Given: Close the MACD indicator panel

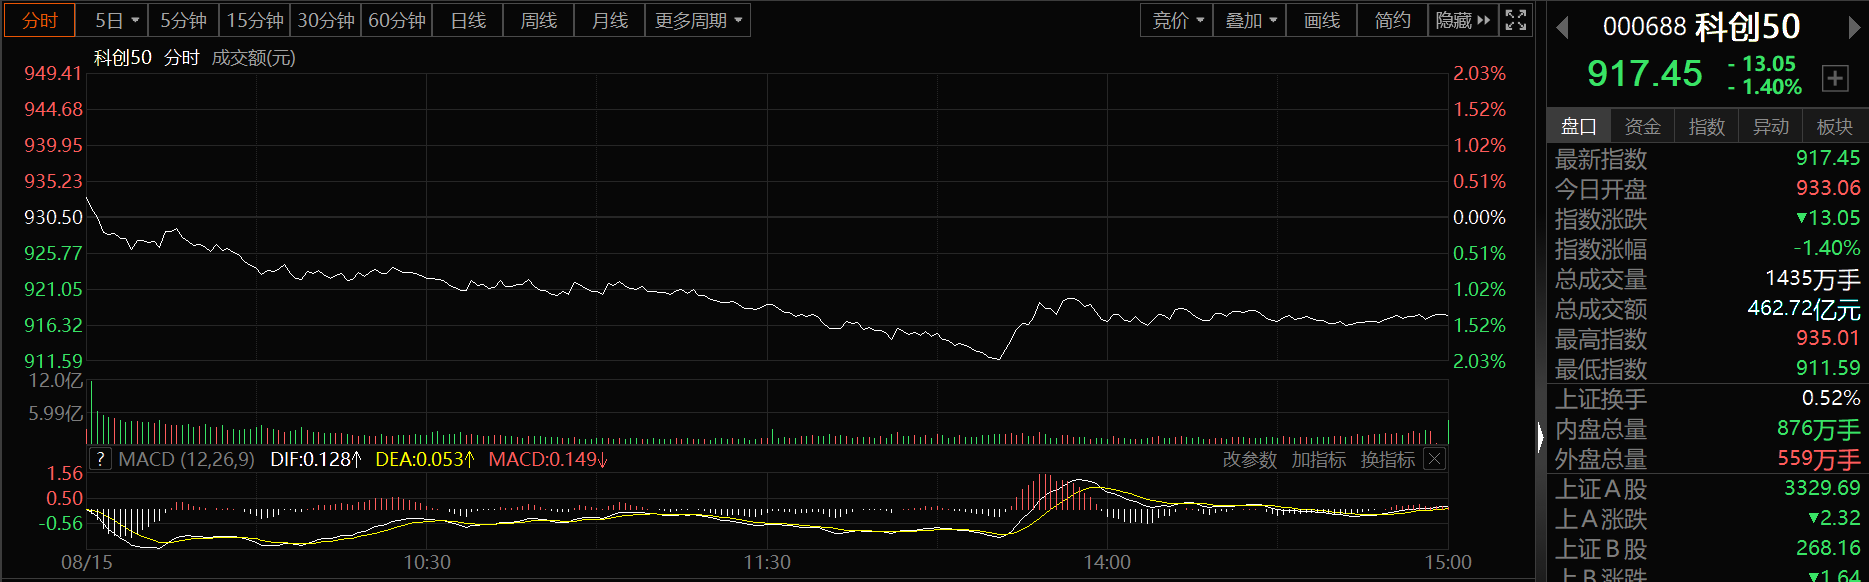Looking at the screenshot, I should (1434, 459).
